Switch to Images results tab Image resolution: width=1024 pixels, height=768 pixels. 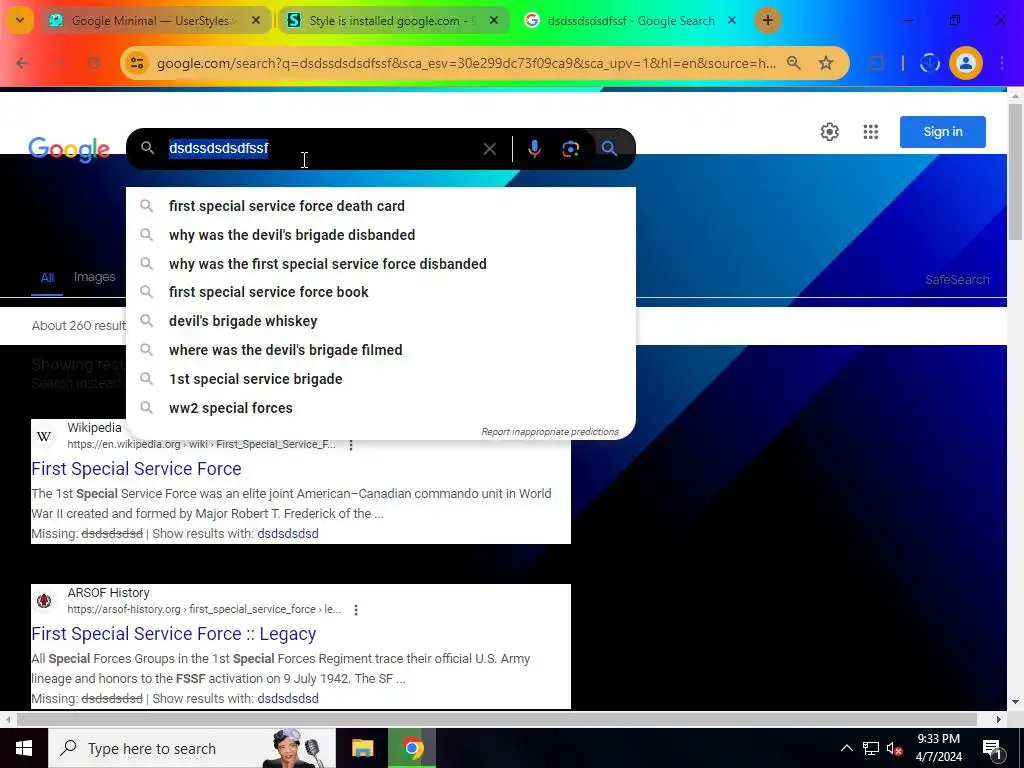(95, 277)
